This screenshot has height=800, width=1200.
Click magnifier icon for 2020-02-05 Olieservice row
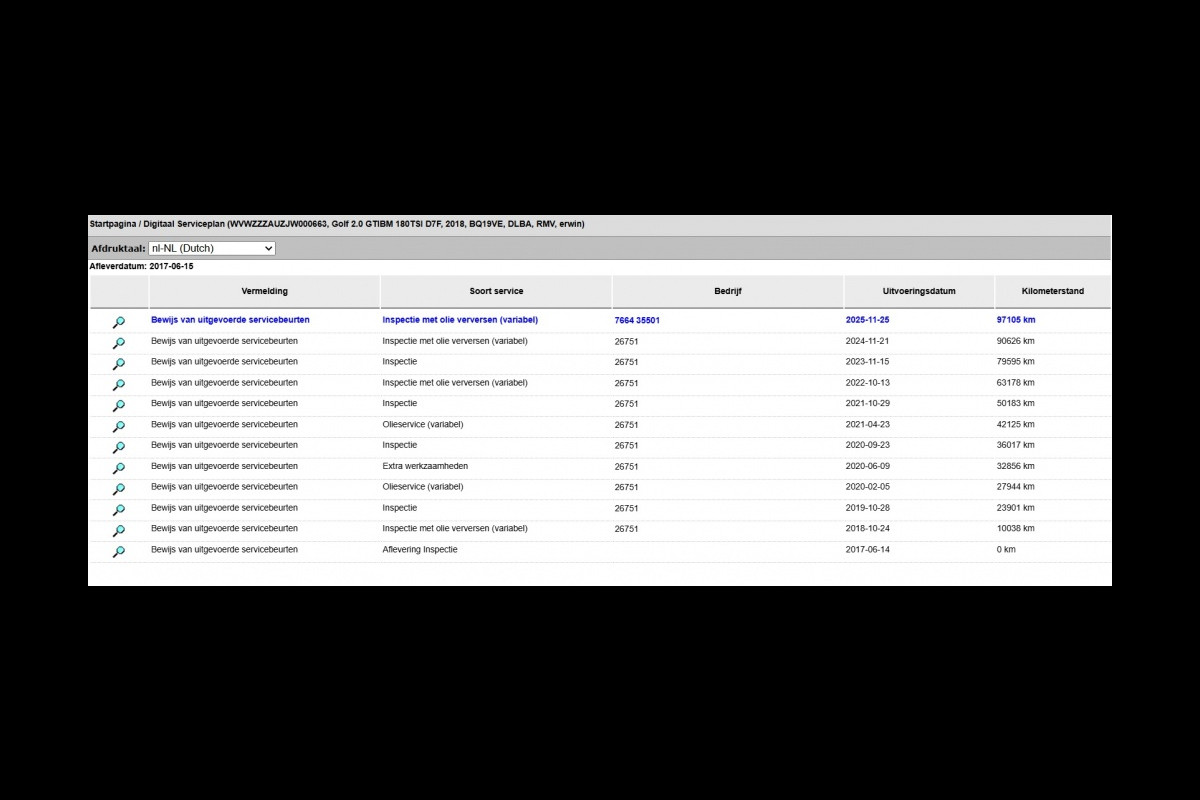tap(118, 489)
